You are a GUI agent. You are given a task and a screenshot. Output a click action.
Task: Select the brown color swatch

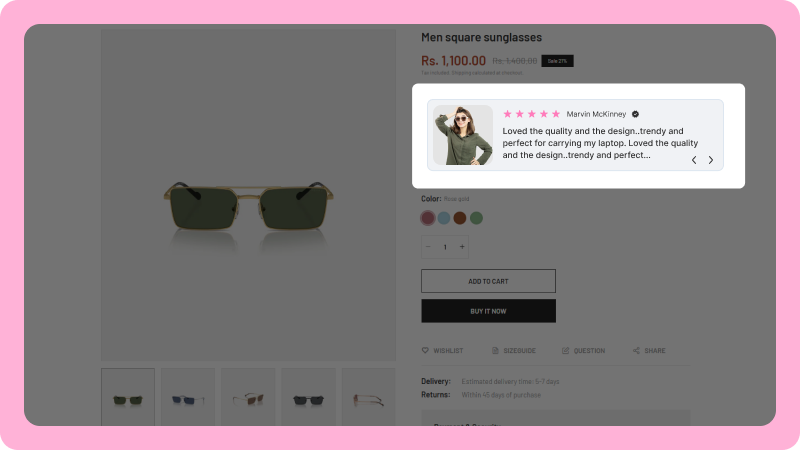(x=460, y=218)
